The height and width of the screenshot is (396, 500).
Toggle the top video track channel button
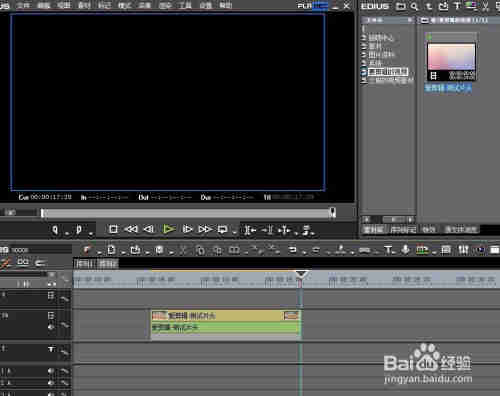[51, 295]
